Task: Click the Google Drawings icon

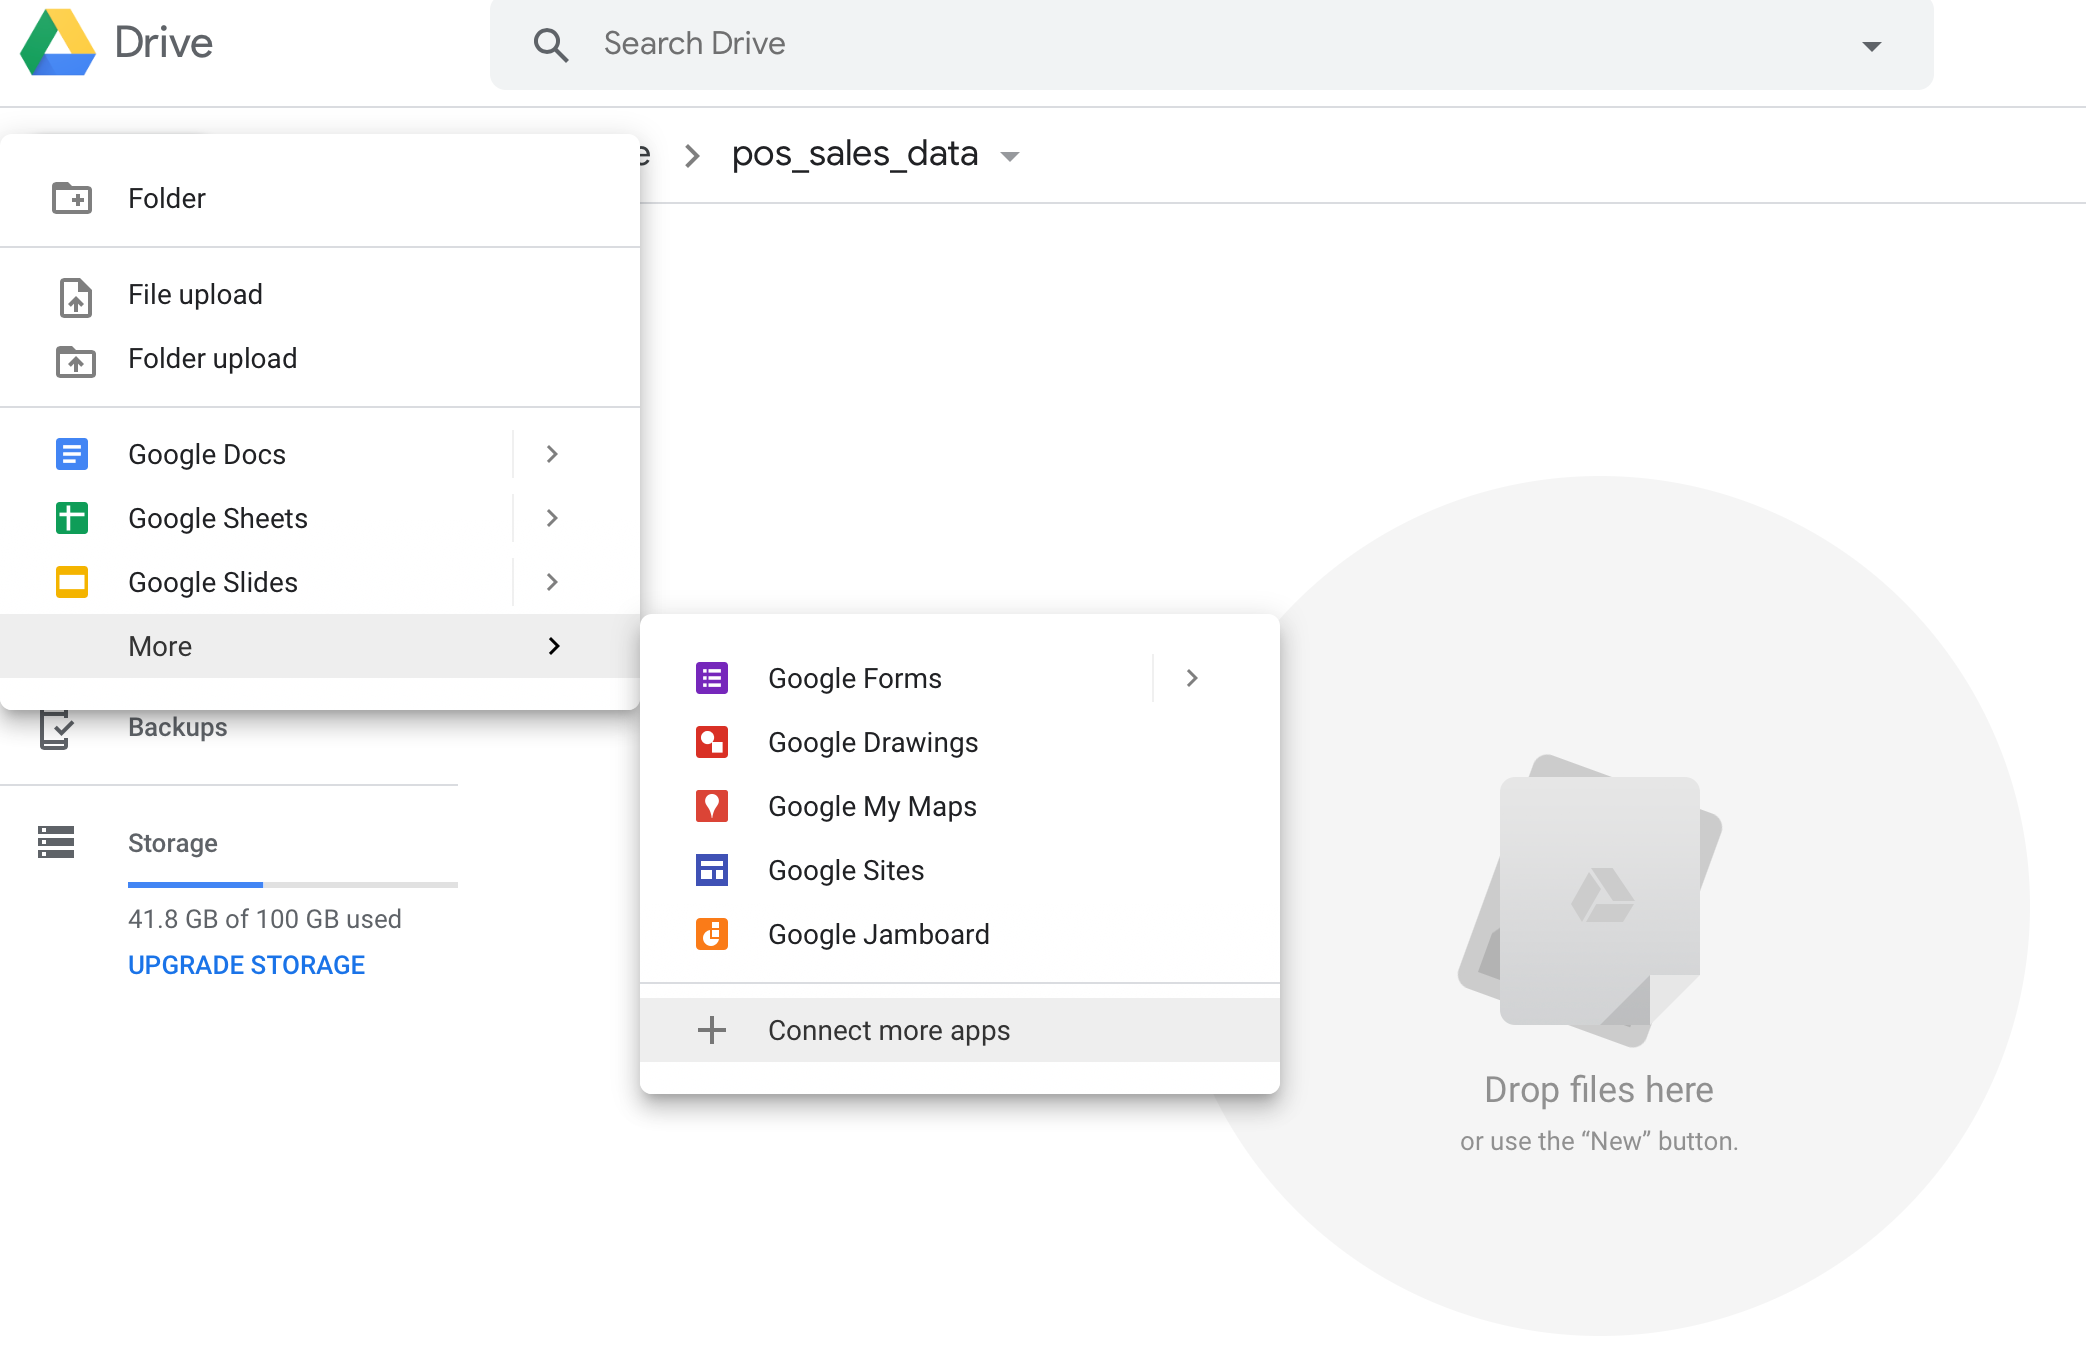Action: click(x=712, y=742)
